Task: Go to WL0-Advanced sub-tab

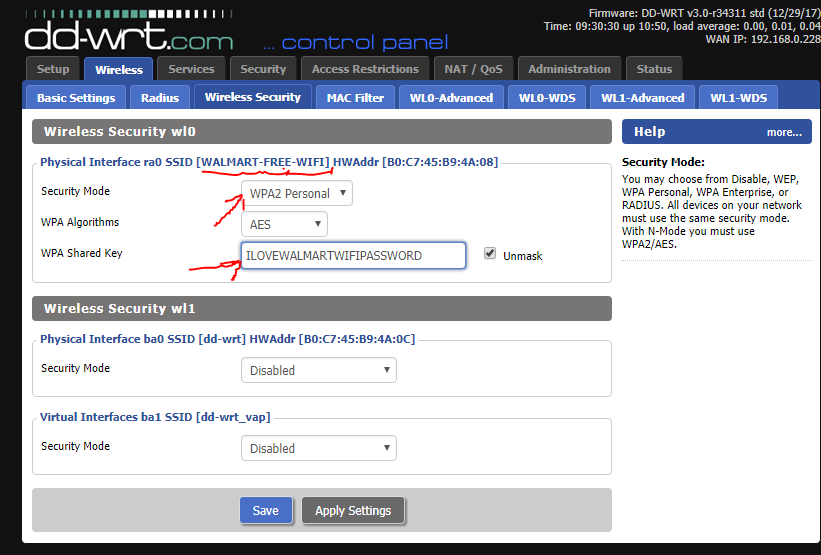Action: (451, 97)
